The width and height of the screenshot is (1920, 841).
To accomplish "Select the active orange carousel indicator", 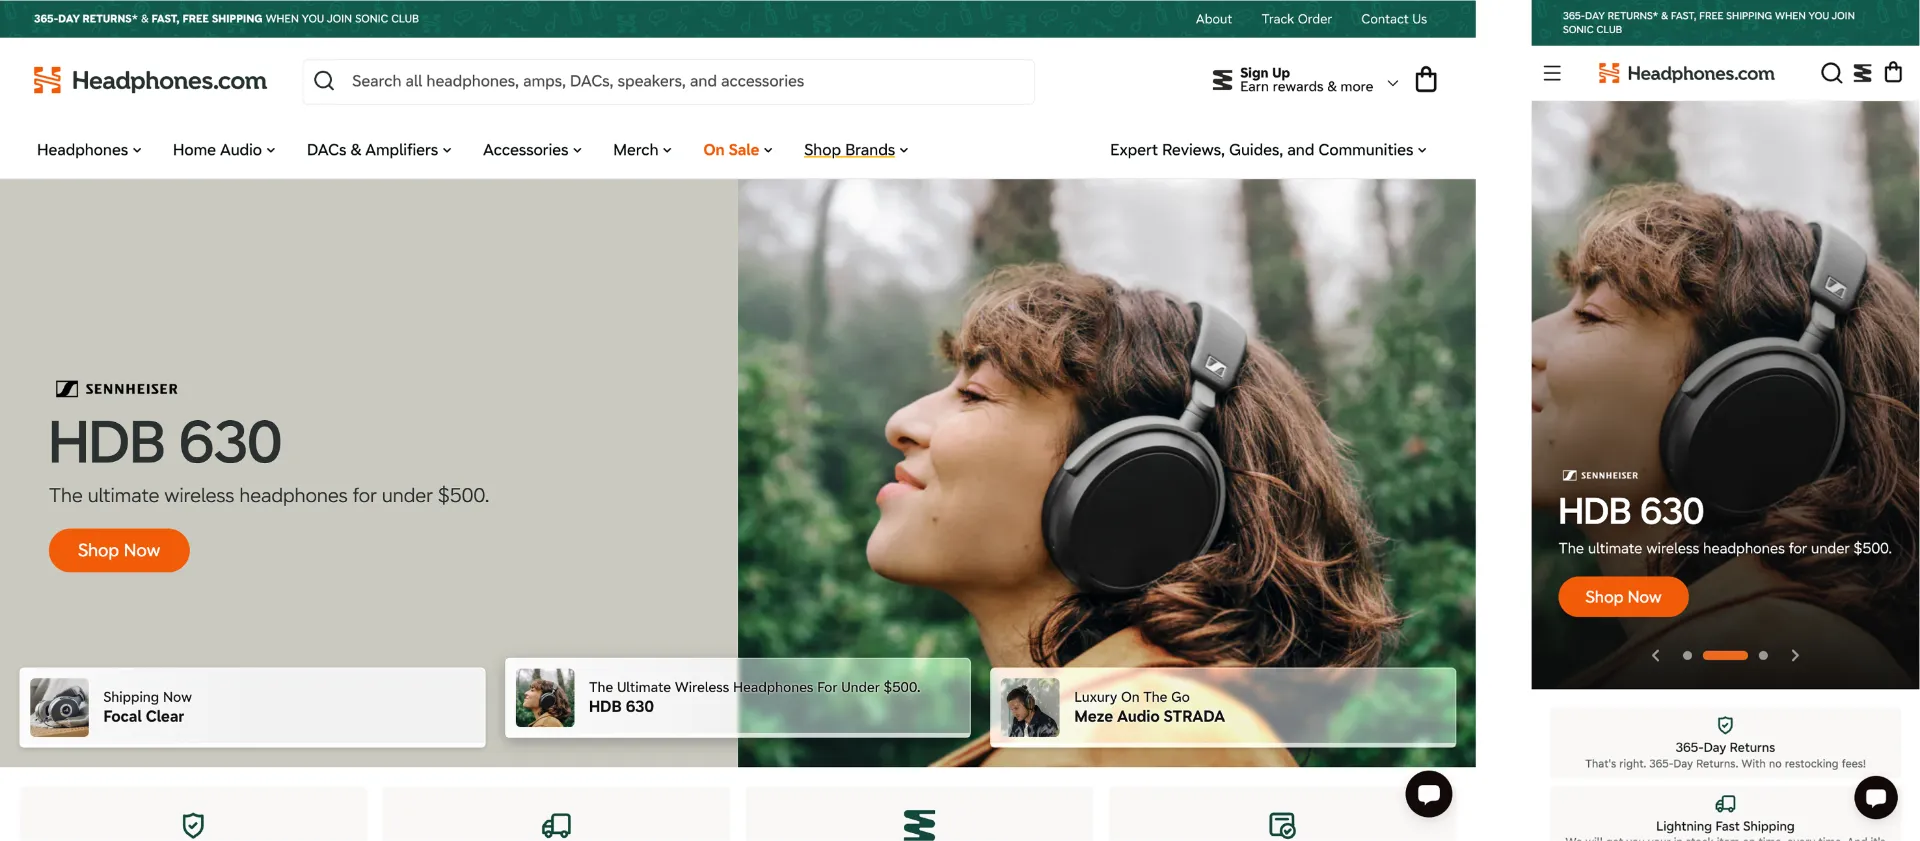I will coord(1725,655).
